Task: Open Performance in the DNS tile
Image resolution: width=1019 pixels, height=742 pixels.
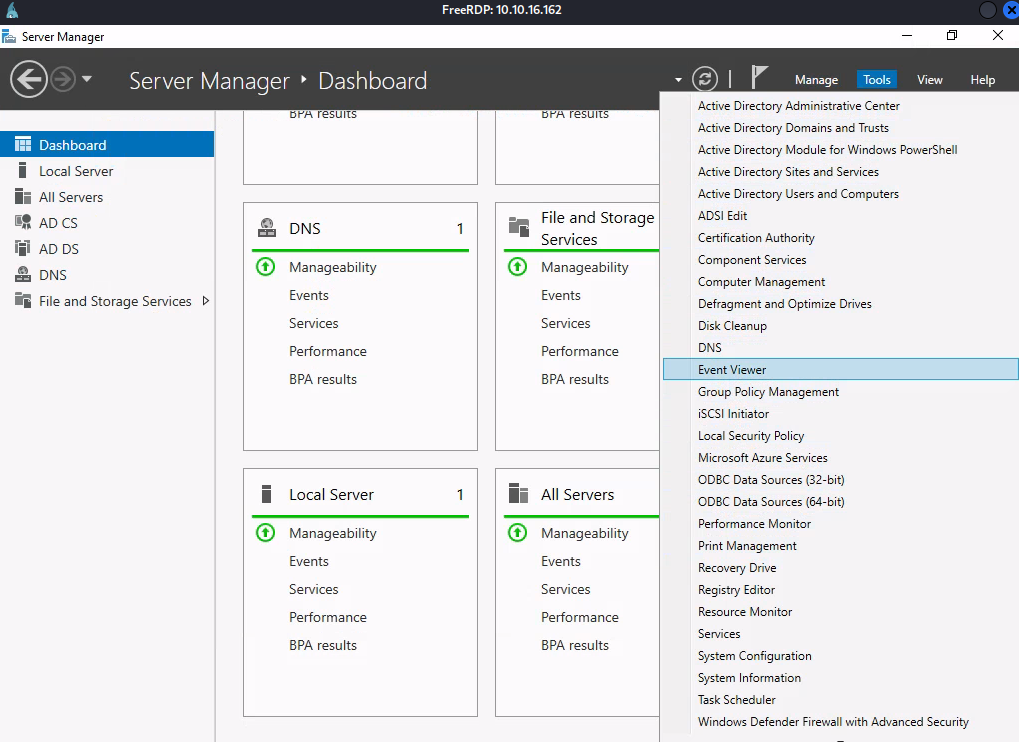Action: tap(328, 351)
